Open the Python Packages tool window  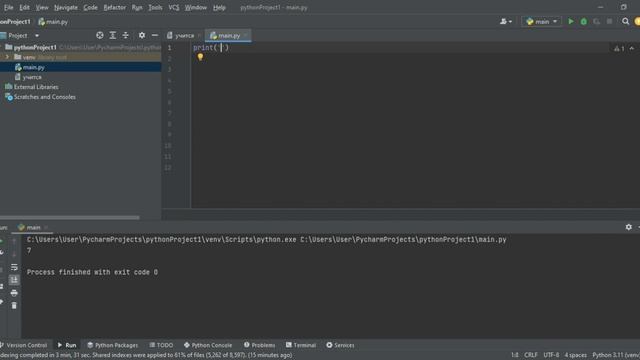(x=113, y=345)
